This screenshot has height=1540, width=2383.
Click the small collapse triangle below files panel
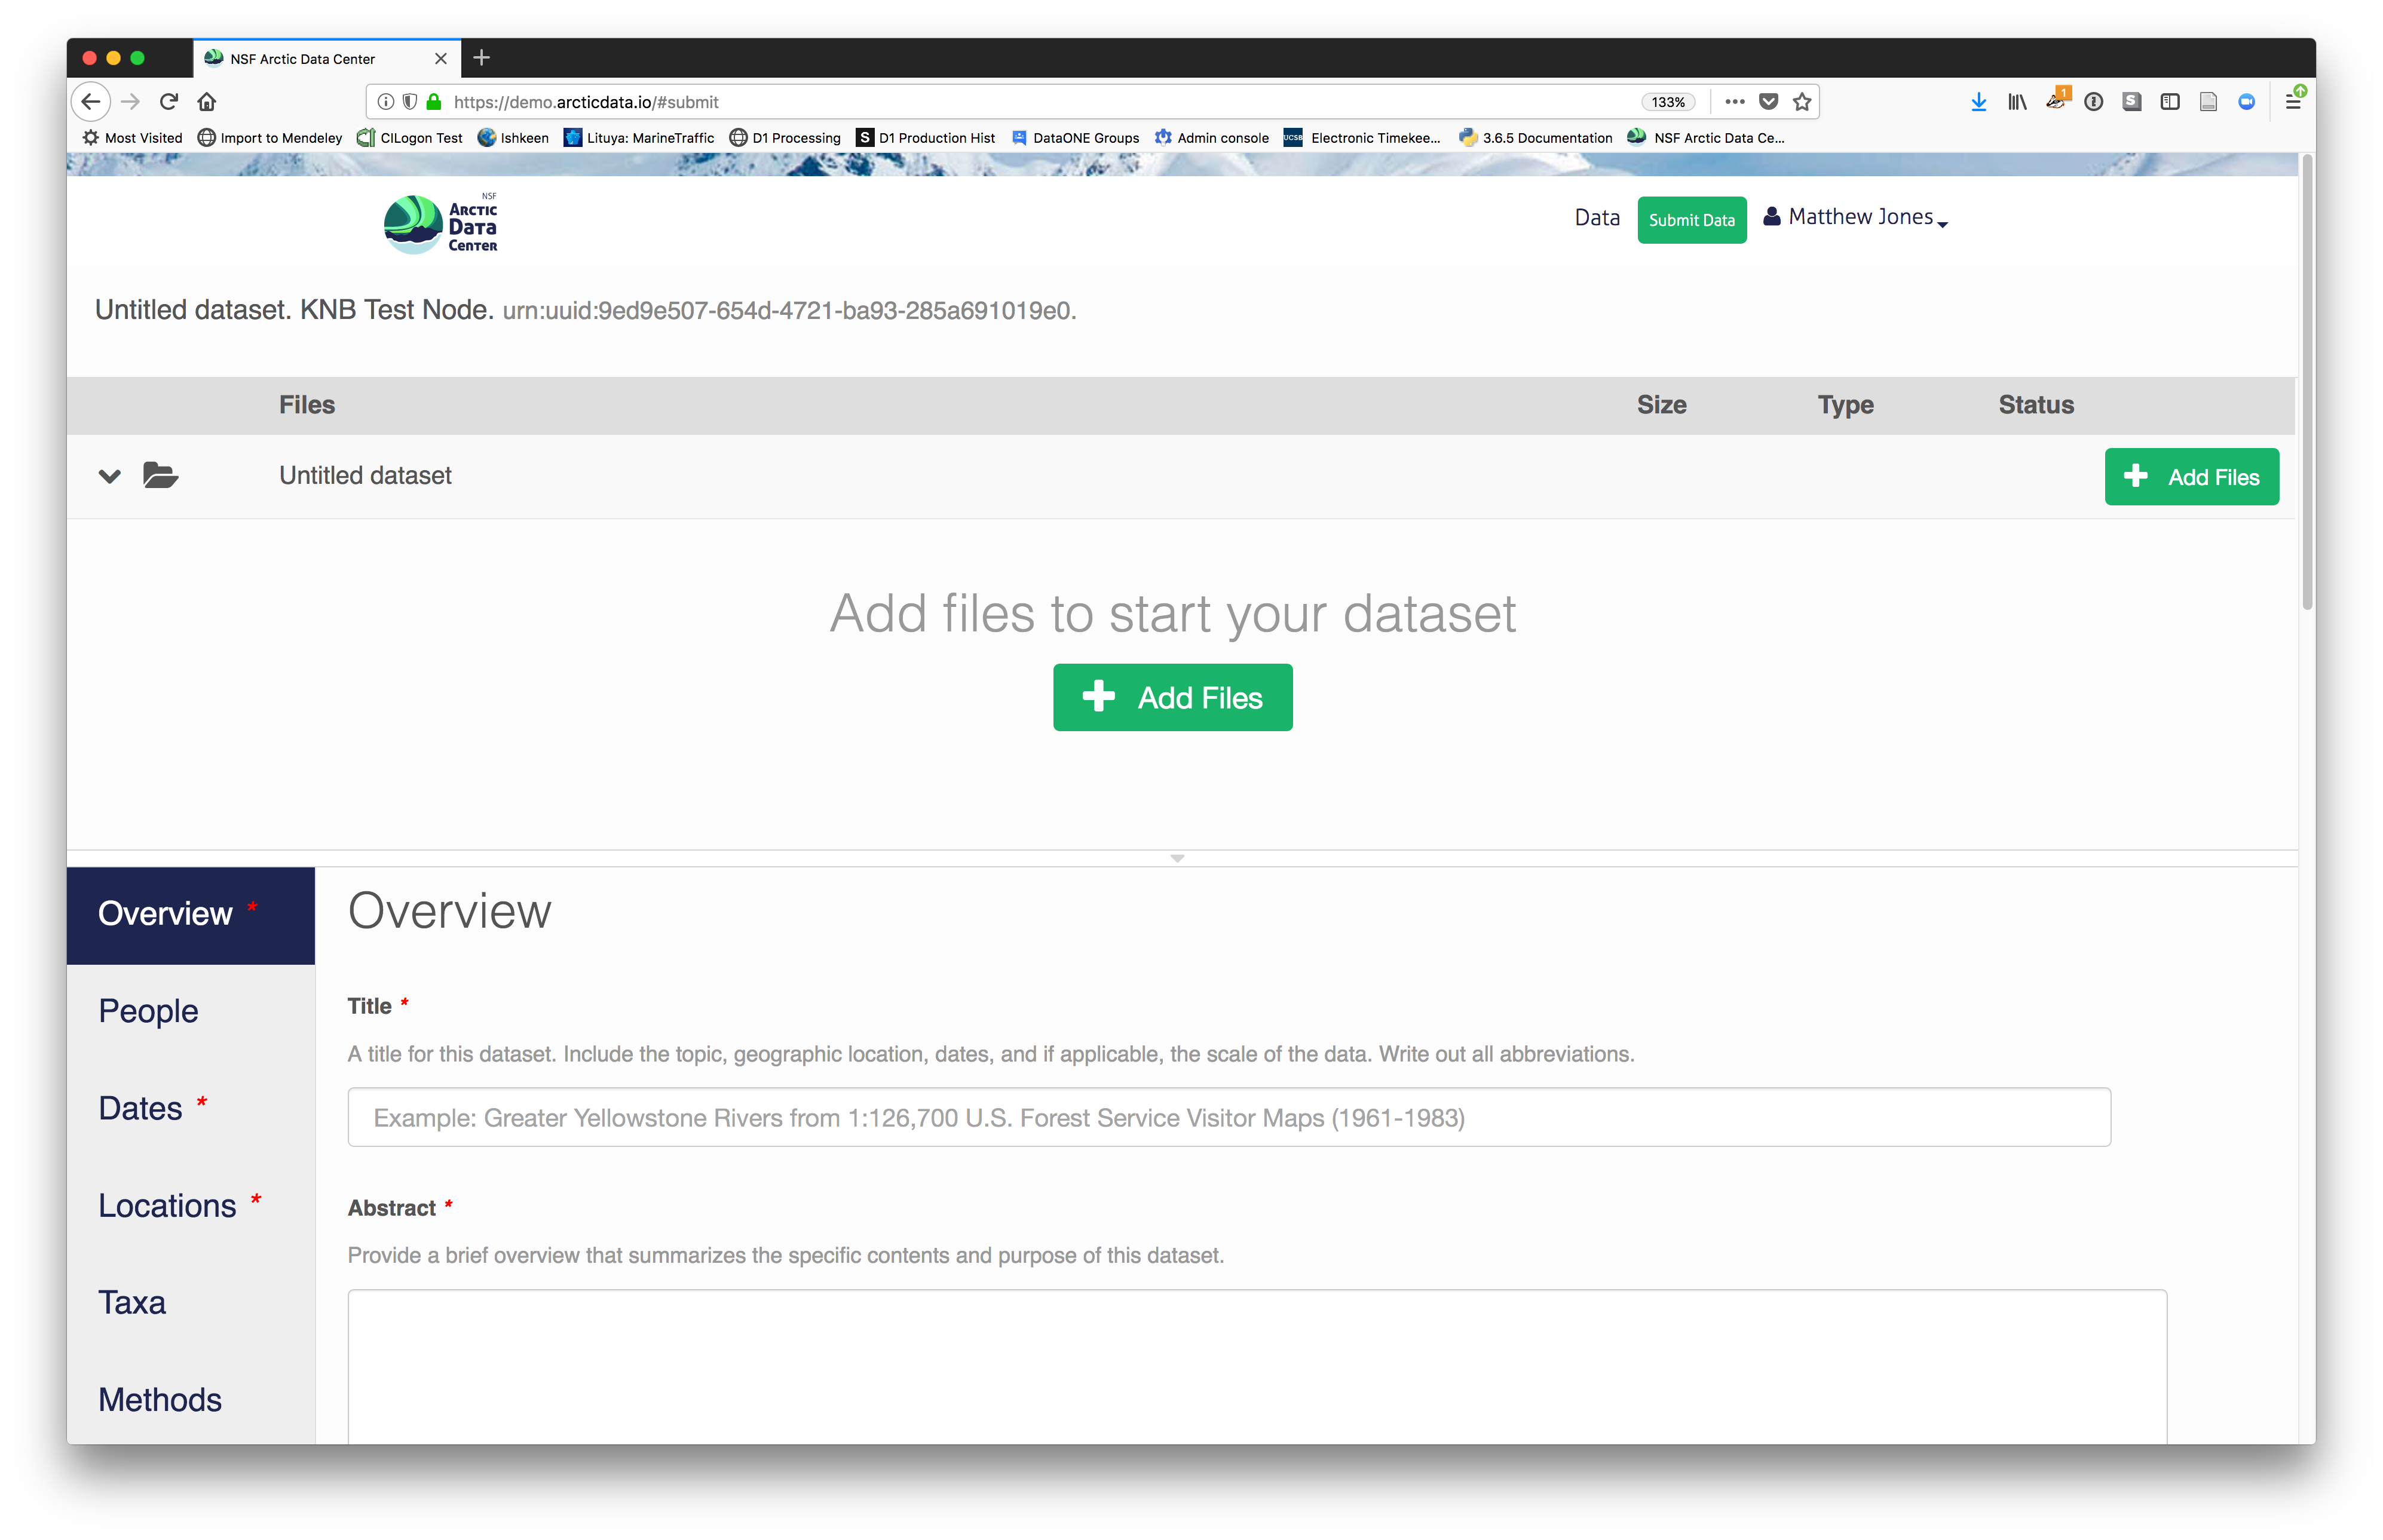coord(1177,858)
